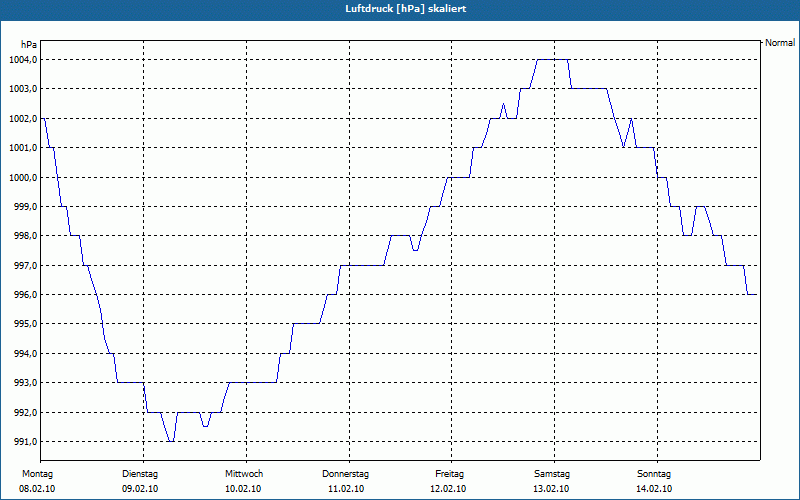The height and width of the screenshot is (500, 800).
Task: Select the 'Dienstag' day label
Action: pyautogui.click(x=140, y=474)
